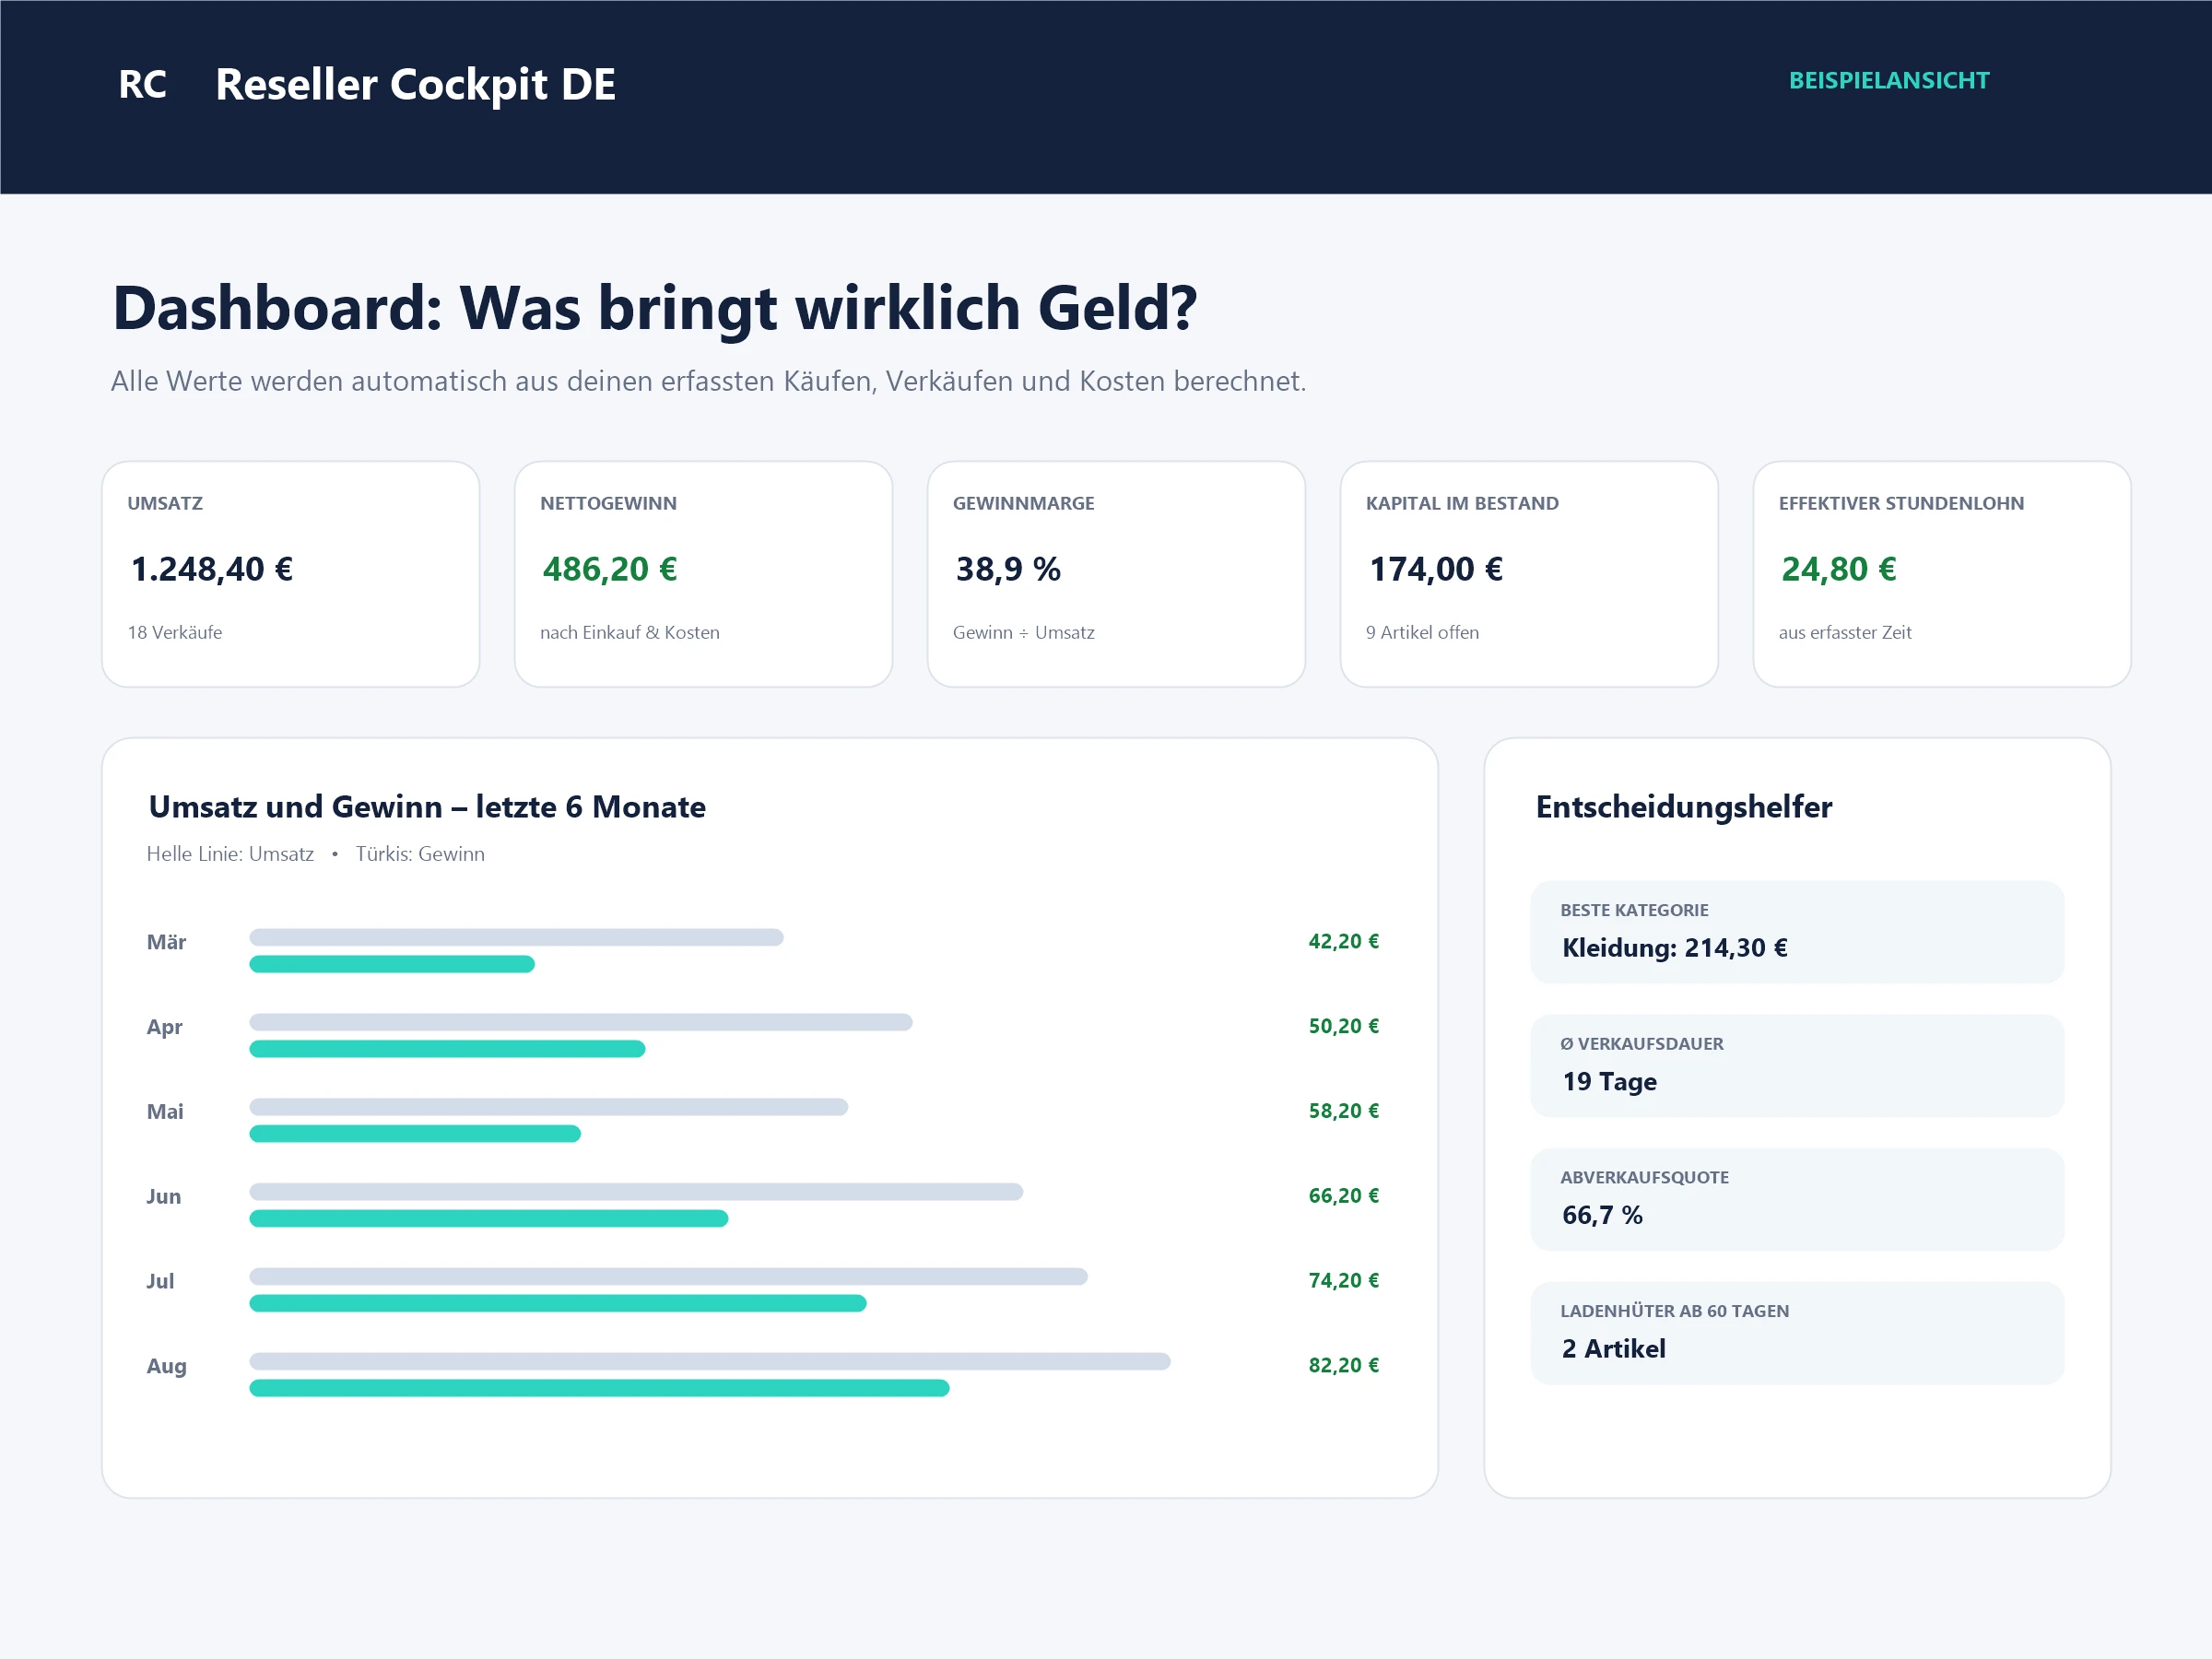2212x1659 pixels.
Task: Click 'Gewinn ÷ Umsatz' text
Action: (1023, 632)
